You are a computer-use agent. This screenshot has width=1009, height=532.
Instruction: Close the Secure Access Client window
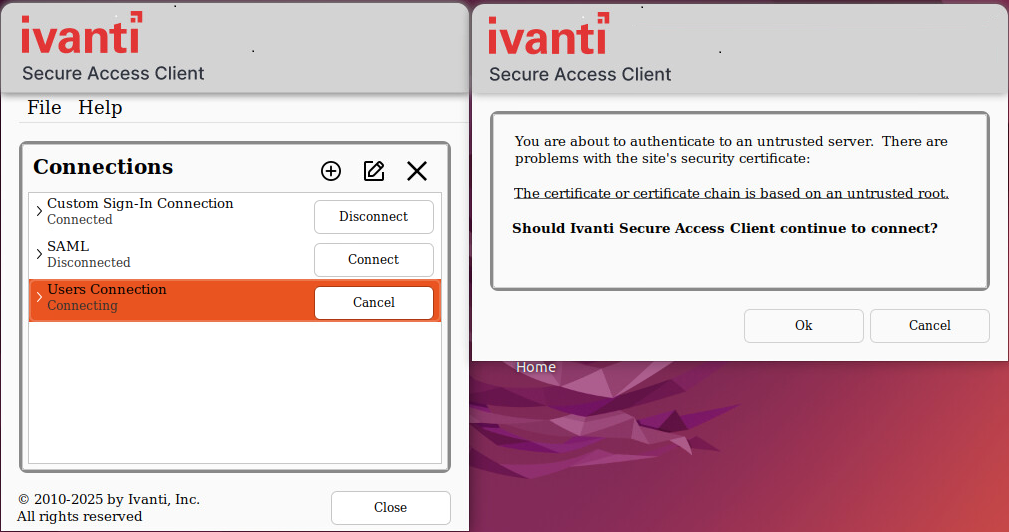click(391, 508)
